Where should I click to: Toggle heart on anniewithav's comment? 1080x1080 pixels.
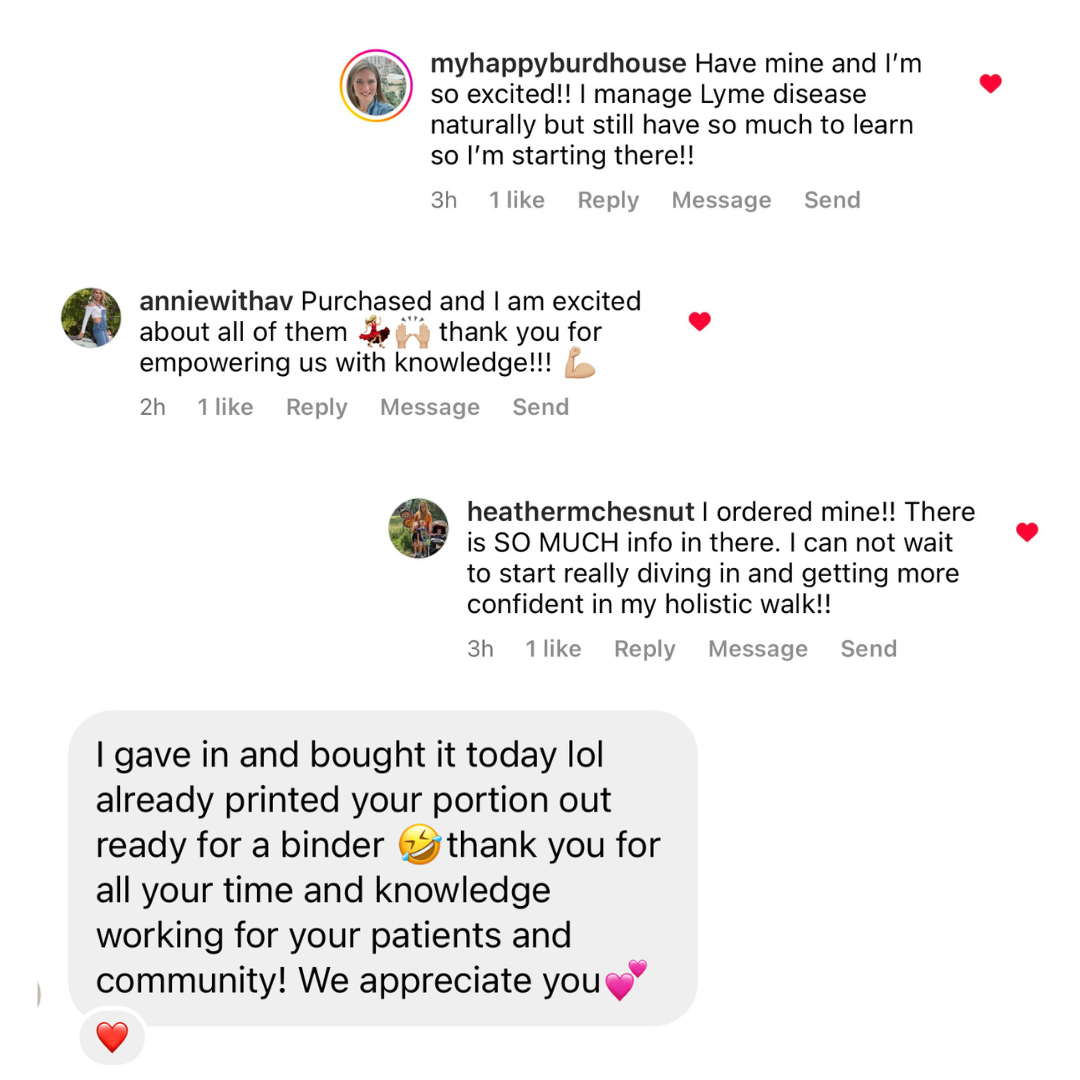pyautogui.click(x=700, y=321)
